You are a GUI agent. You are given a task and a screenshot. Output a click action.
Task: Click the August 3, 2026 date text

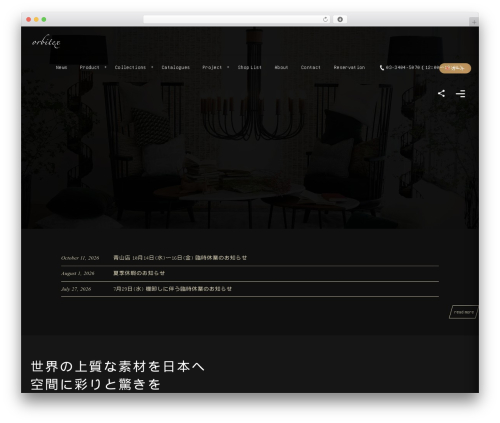tap(78, 273)
